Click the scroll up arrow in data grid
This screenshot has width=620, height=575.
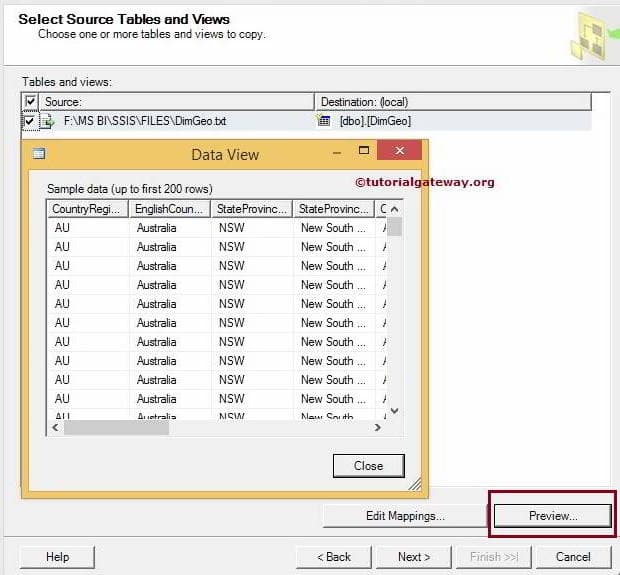[394, 209]
